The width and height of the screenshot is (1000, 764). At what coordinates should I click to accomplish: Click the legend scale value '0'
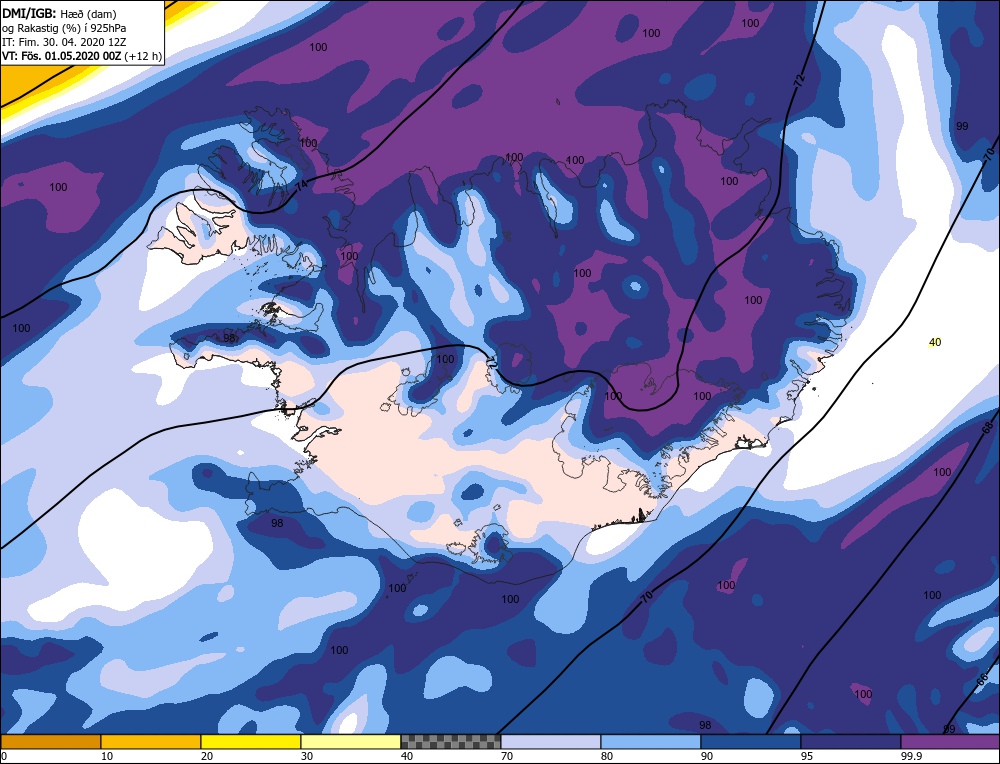4,756
